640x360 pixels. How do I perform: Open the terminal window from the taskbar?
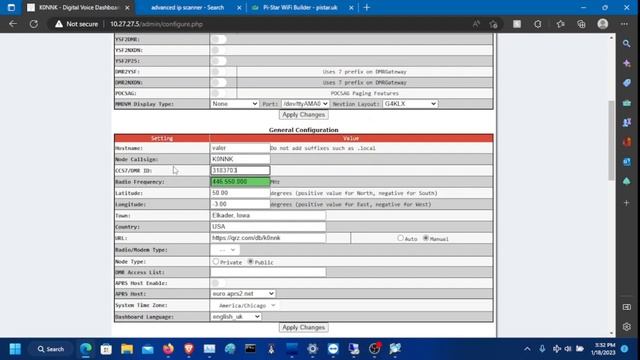[x=251, y=349]
